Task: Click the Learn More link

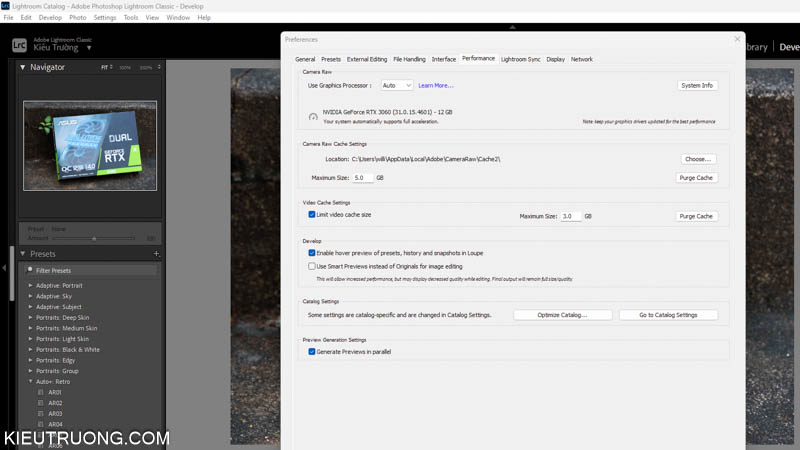Action: 436,86
